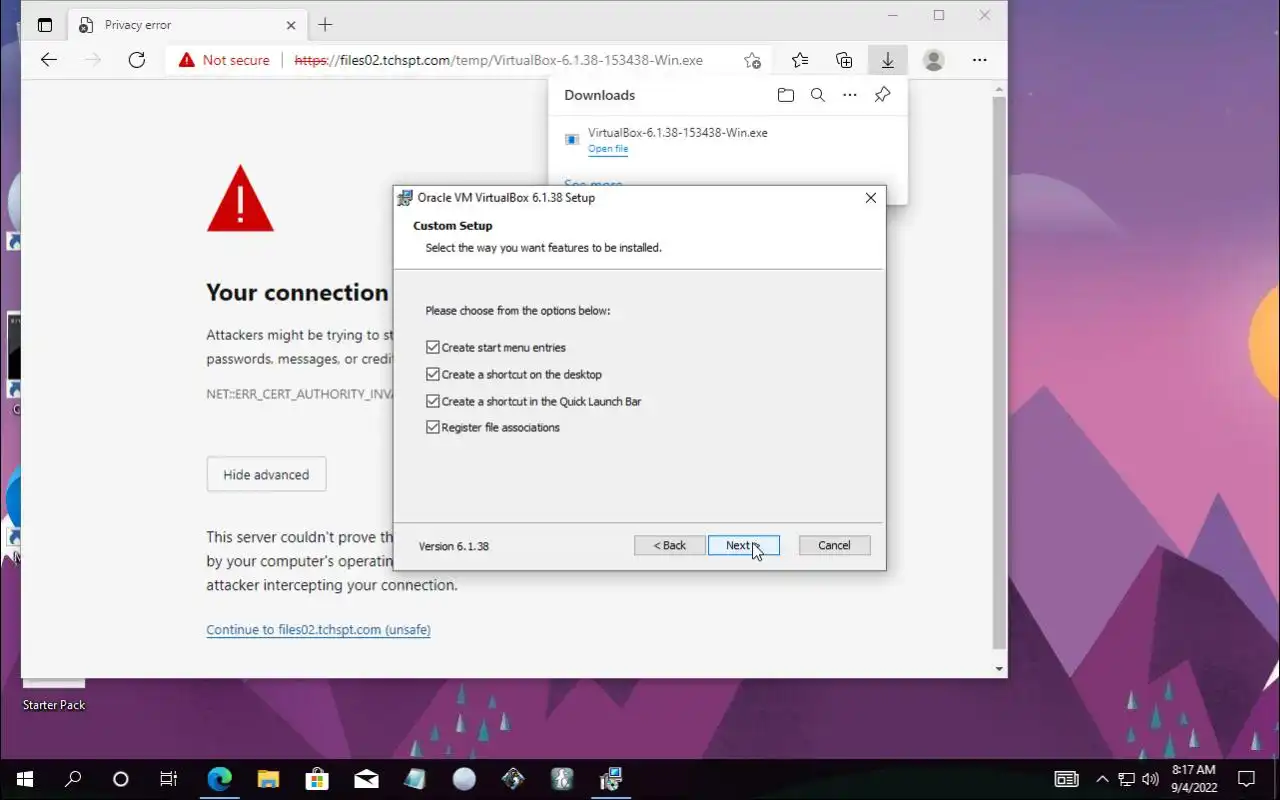Click the clock showing 8:17 AM

(1194, 779)
